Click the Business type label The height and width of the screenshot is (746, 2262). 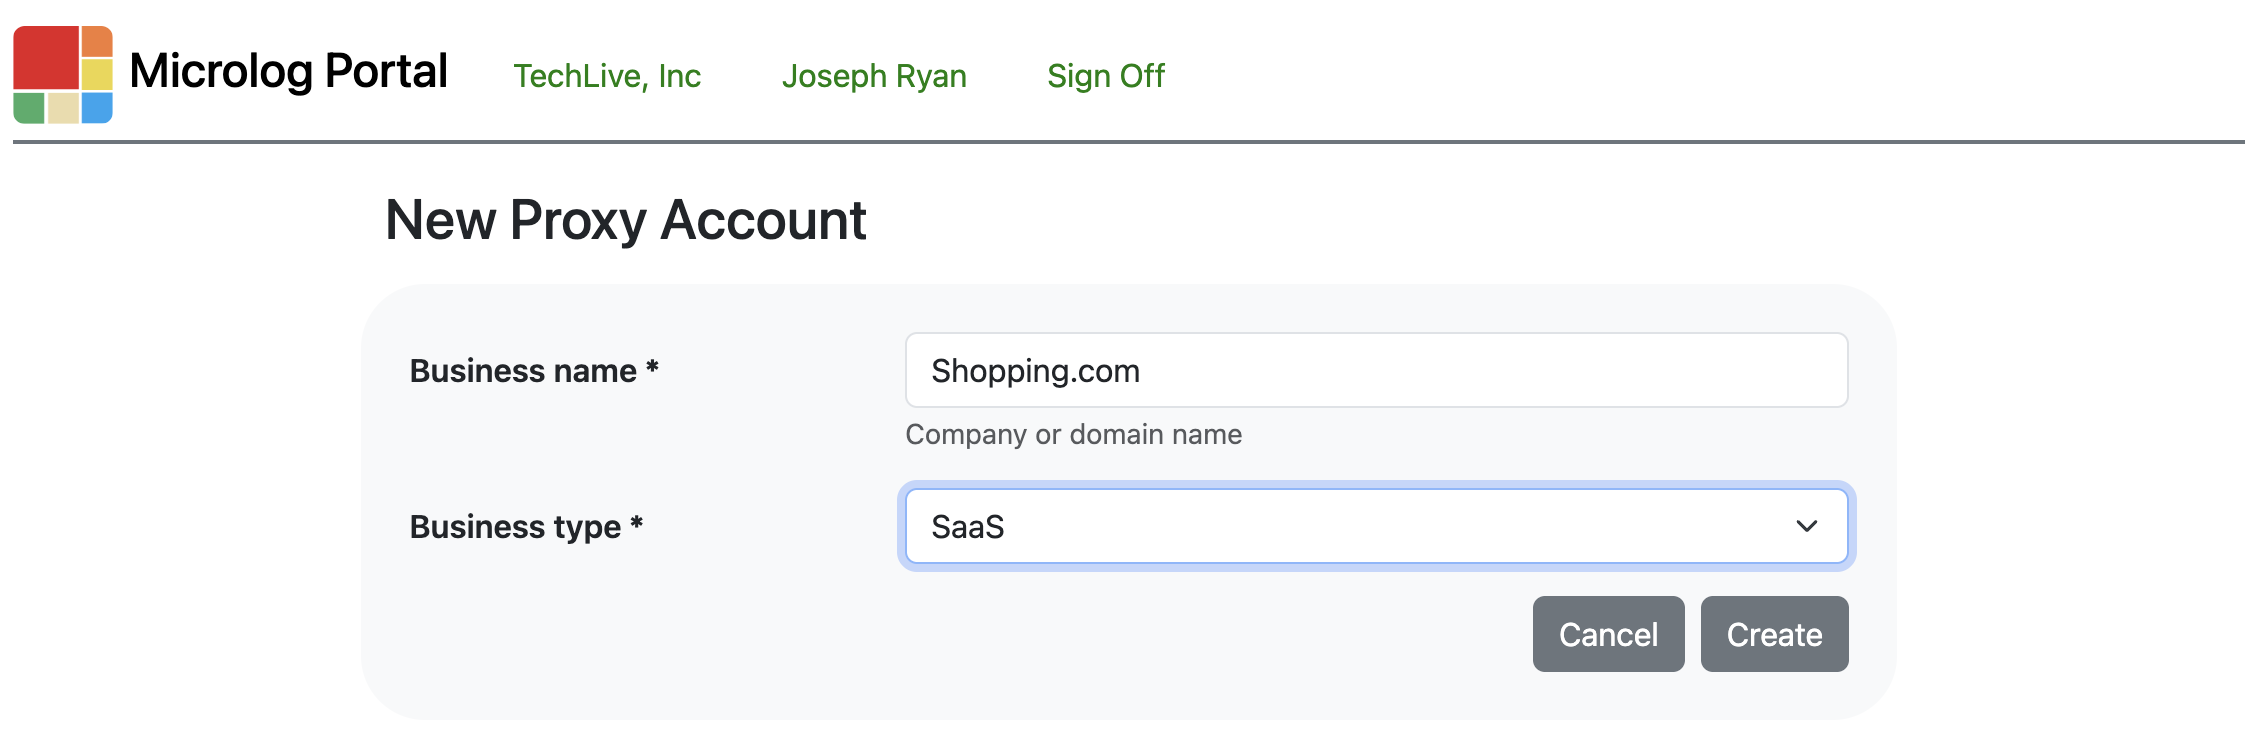click(525, 527)
